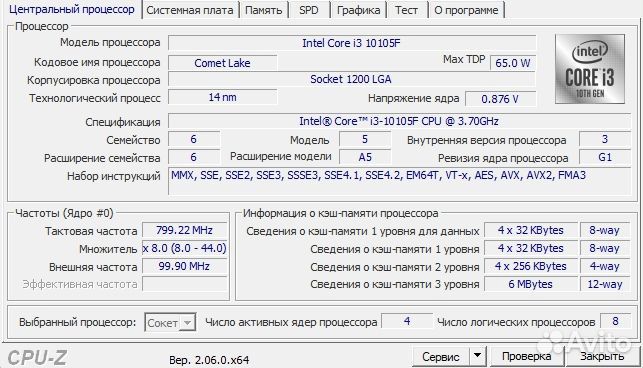Click the Семейство value 6
Screen dimensions: 643x368
[194, 139]
